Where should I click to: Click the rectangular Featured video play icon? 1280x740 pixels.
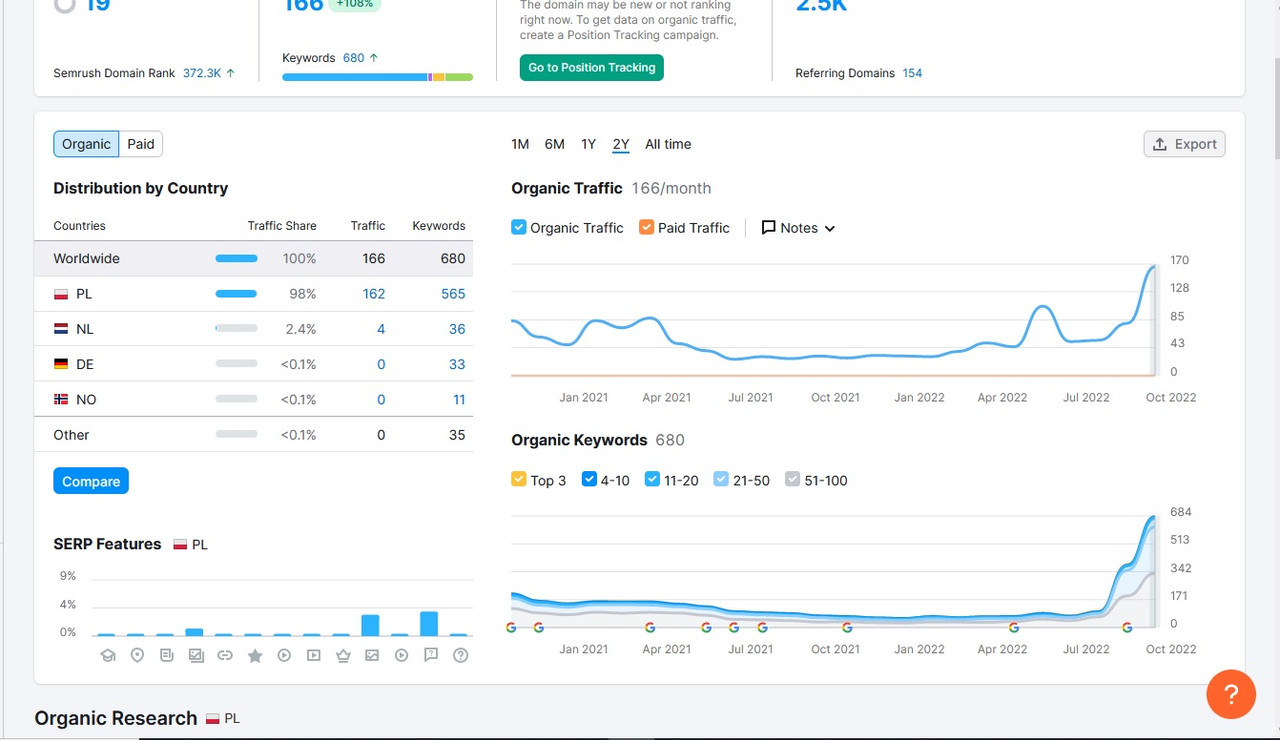coord(313,656)
